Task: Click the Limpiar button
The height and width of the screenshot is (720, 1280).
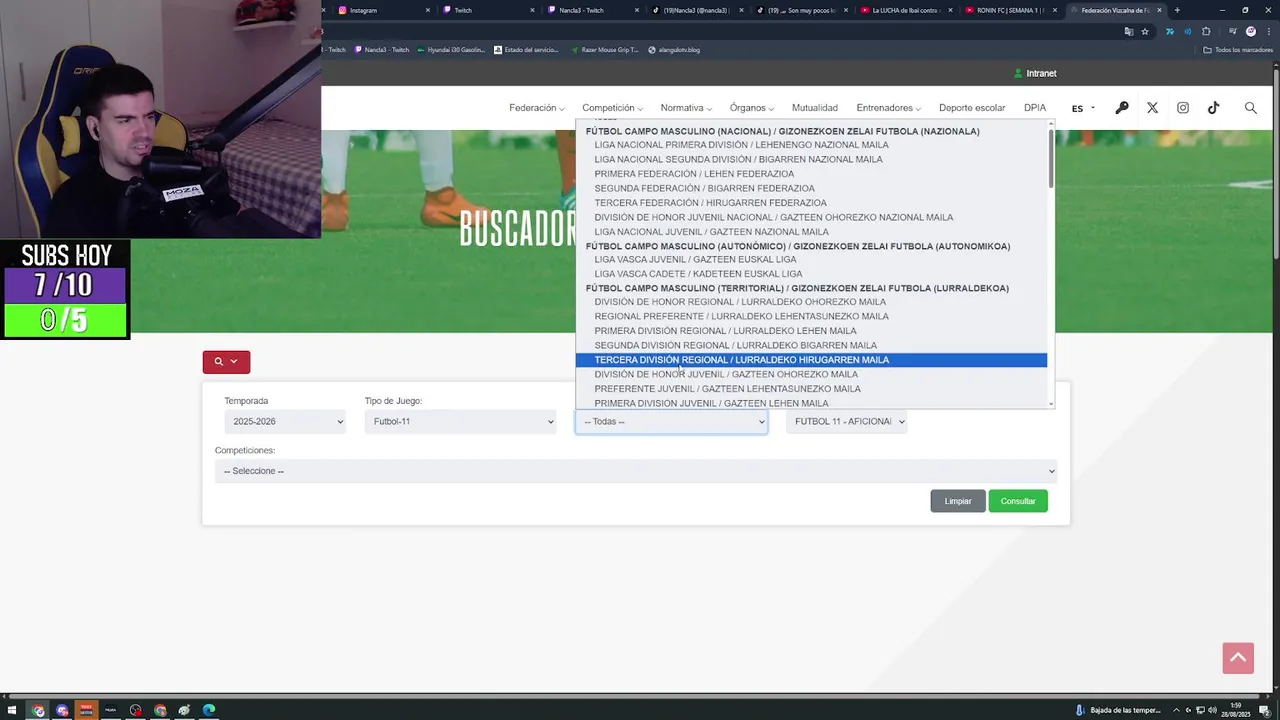Action: [958, 501]
